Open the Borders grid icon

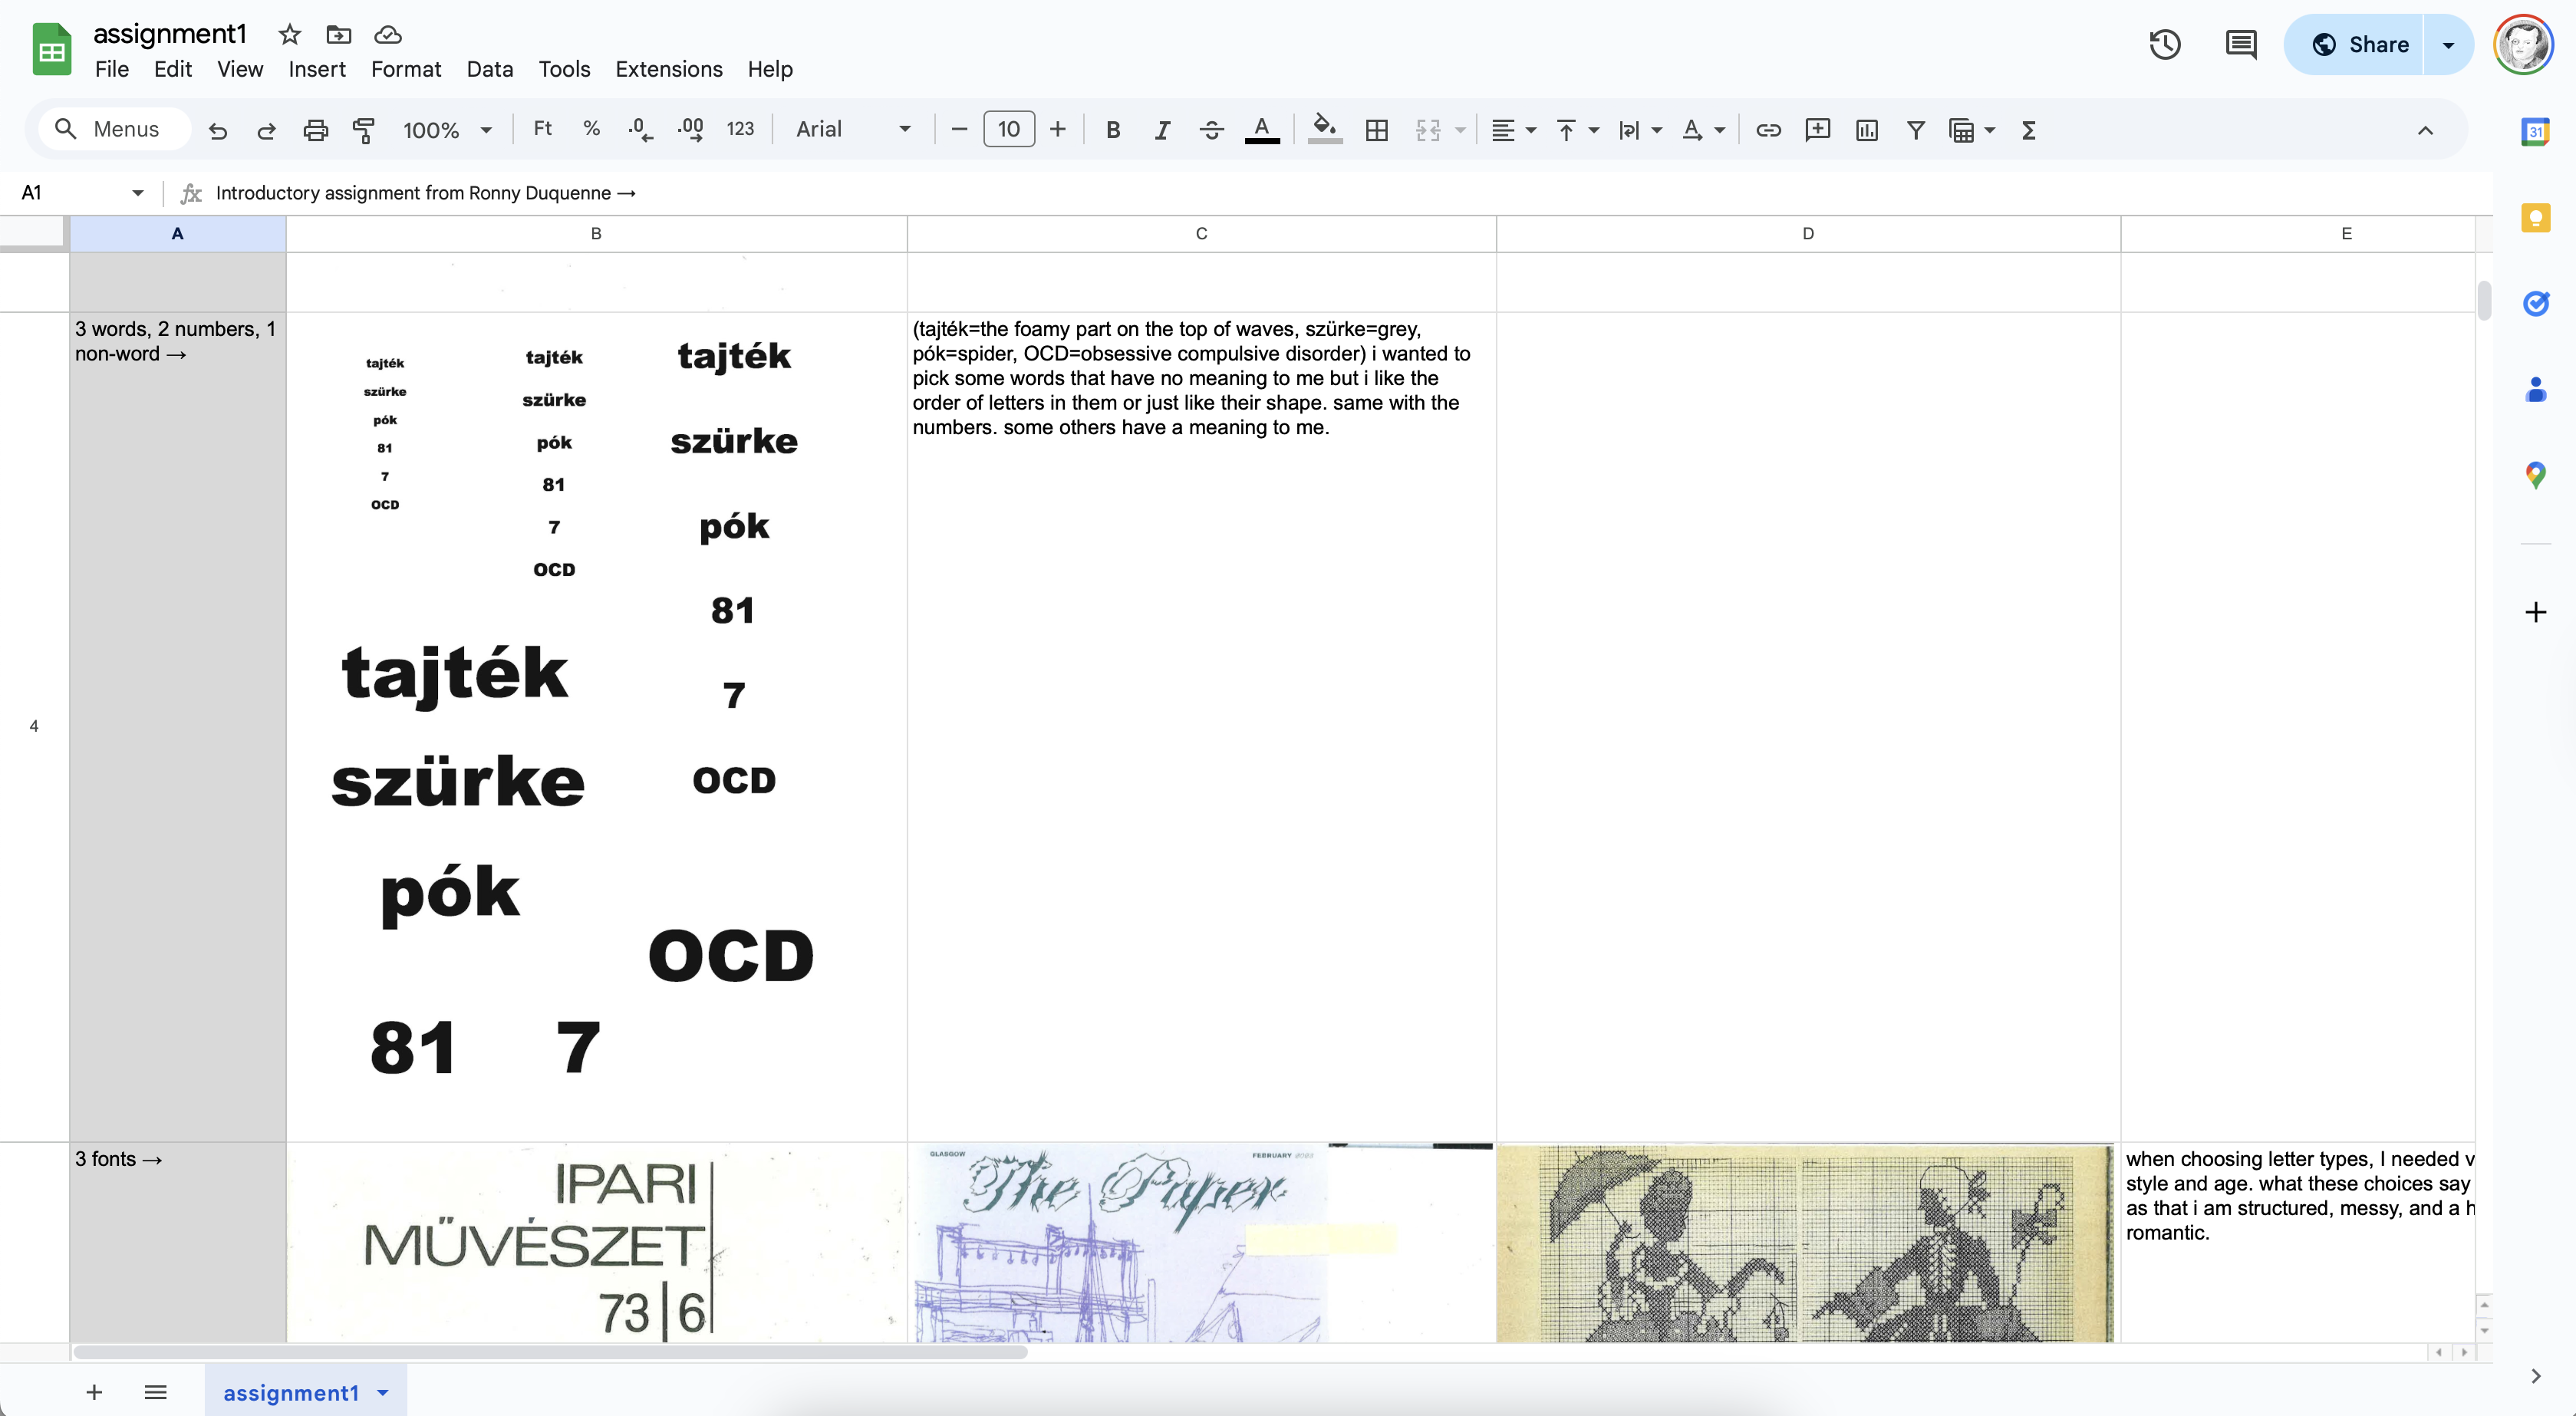(1376, 130)
